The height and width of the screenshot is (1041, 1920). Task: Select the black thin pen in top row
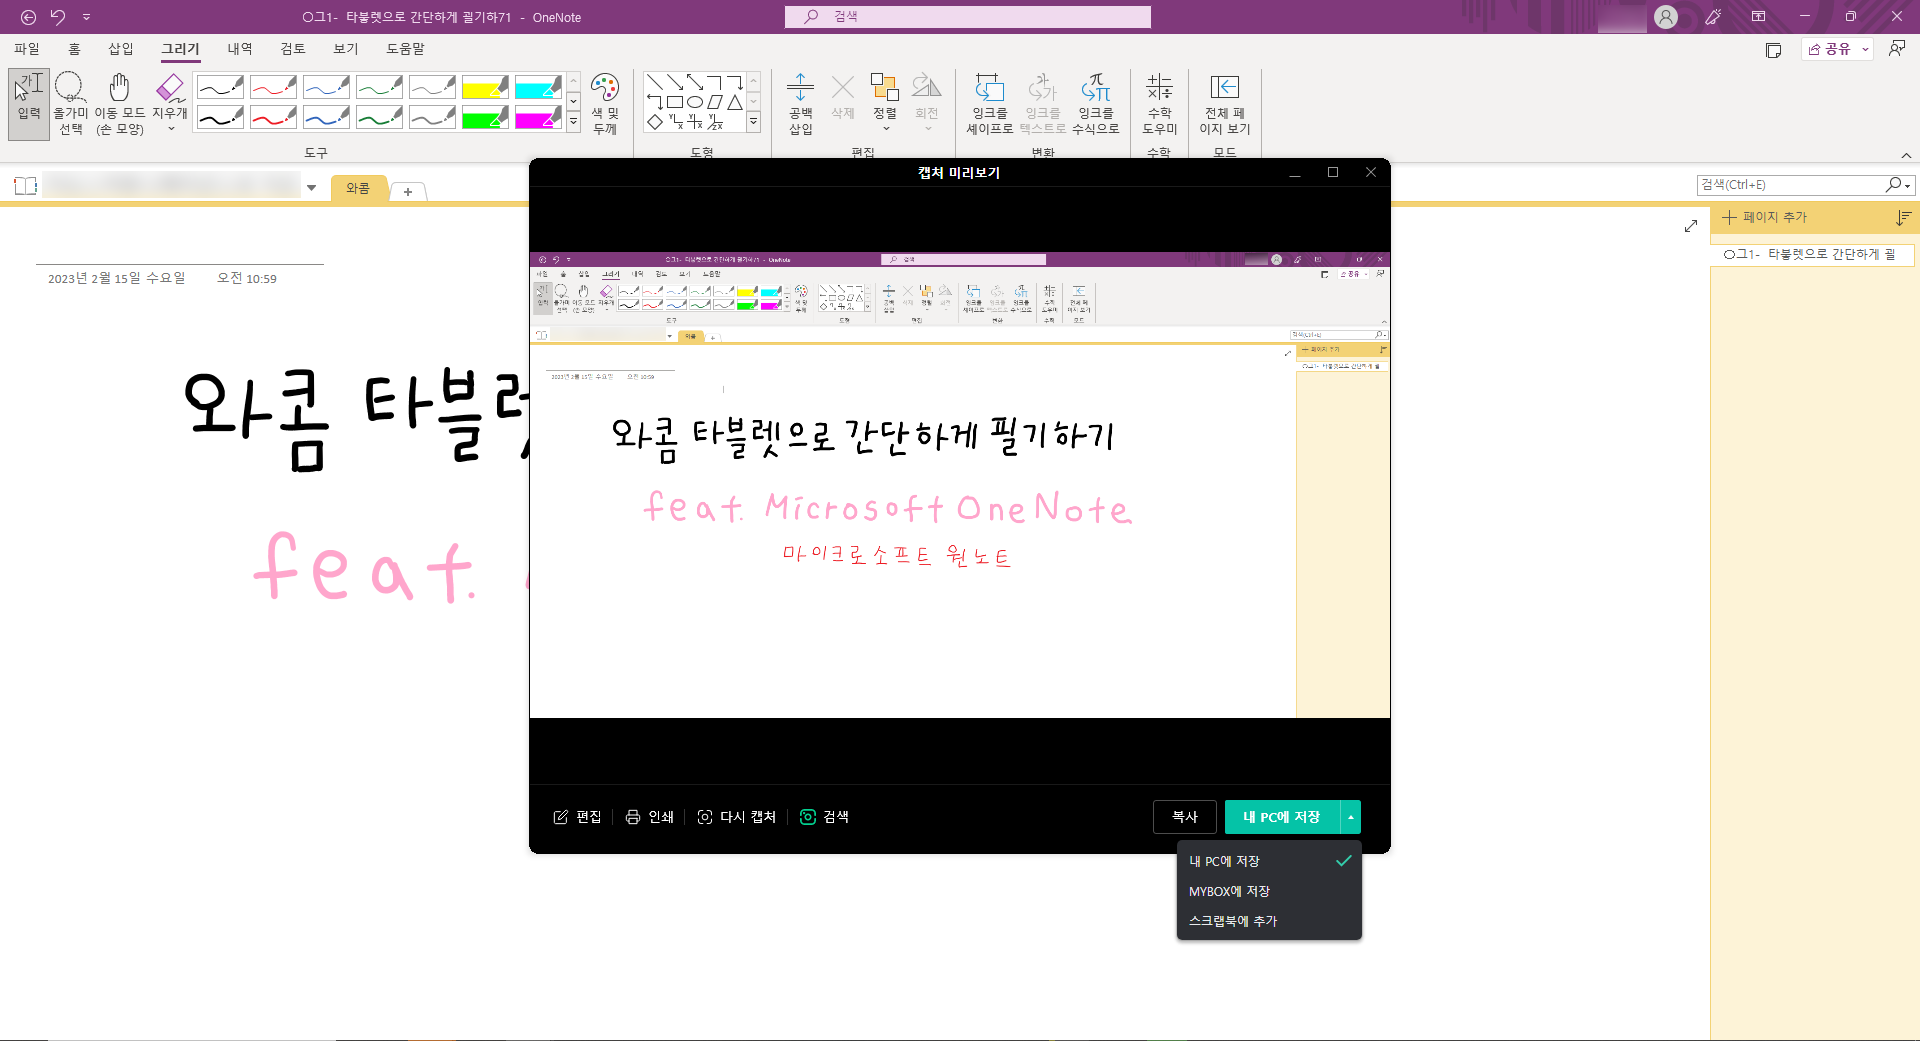coord(220,87)
